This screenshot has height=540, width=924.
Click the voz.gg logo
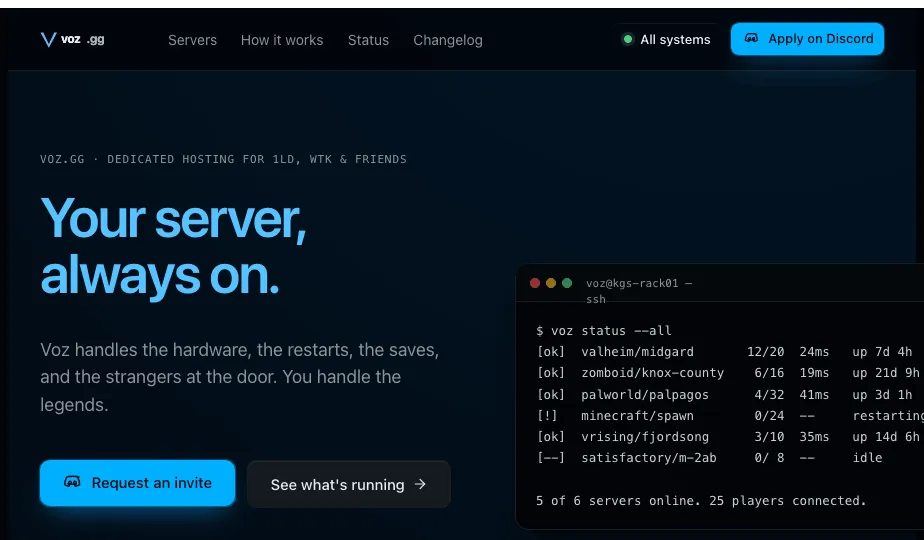[x=72, y=39]
